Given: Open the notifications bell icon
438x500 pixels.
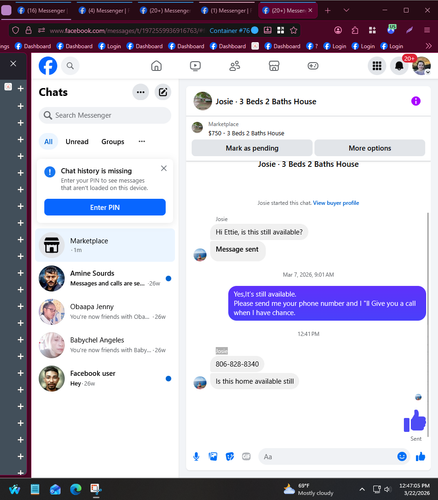Looking at the screenshot, I should (399, 66).
